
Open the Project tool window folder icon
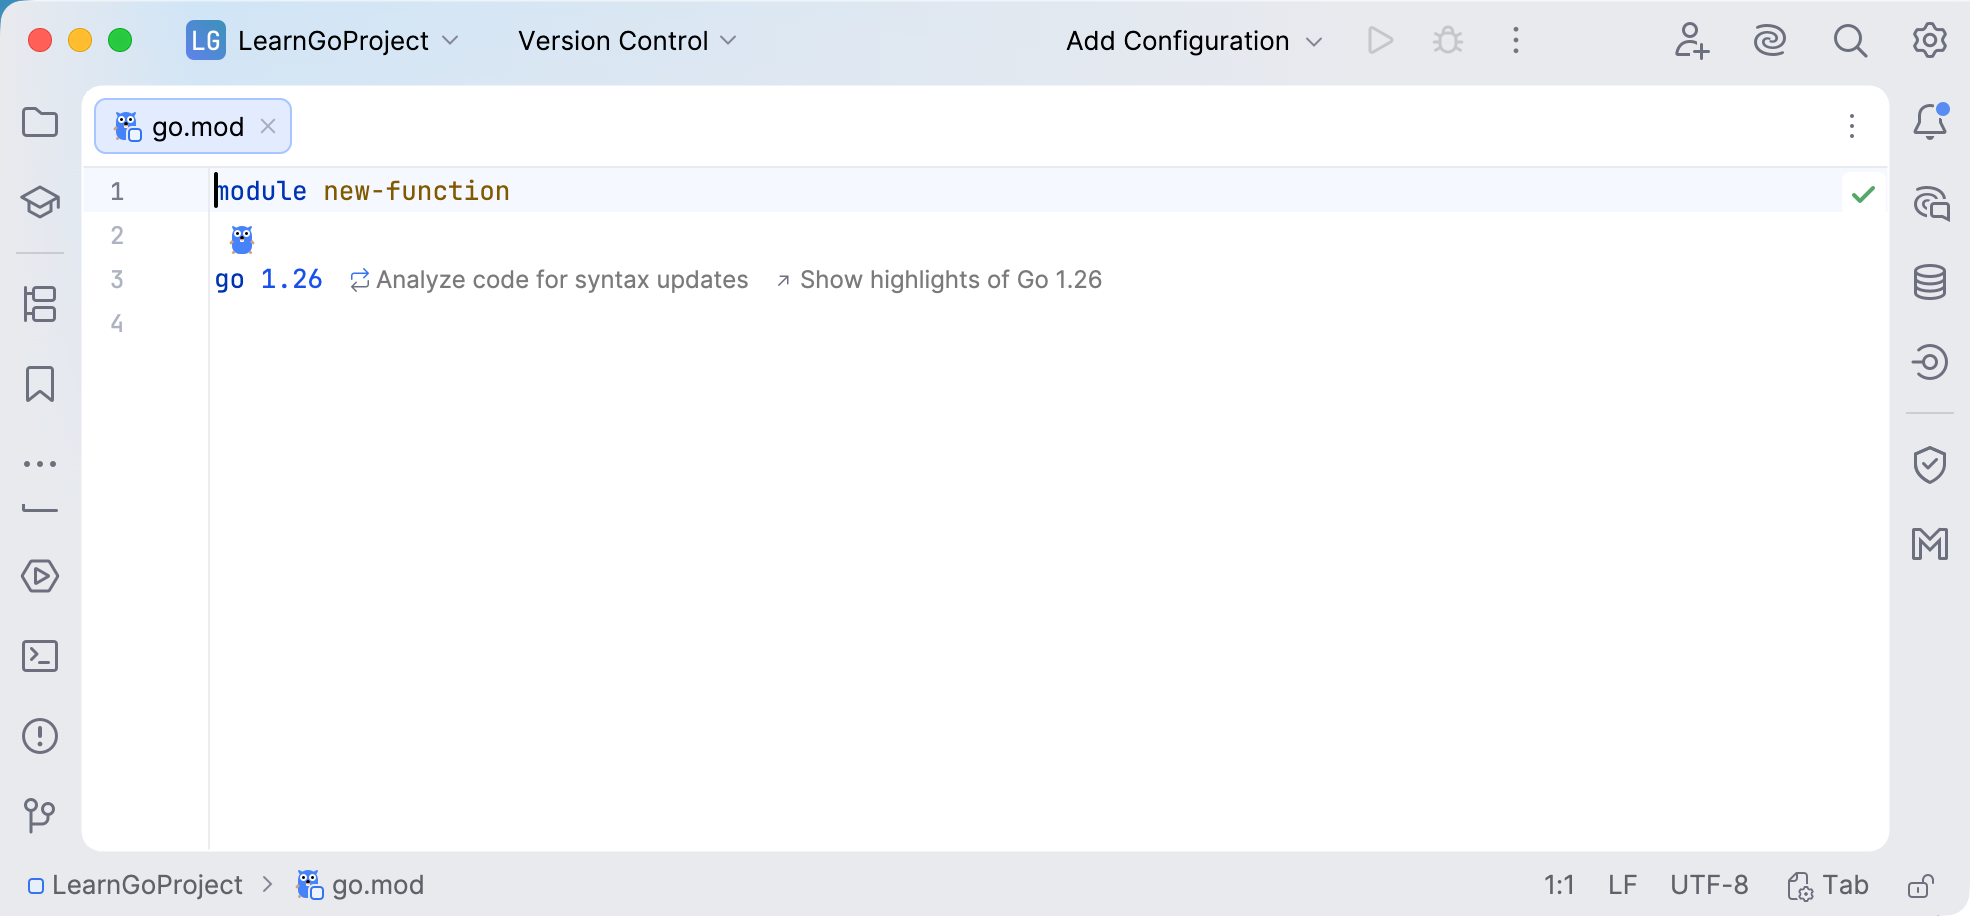coord(40,123)
